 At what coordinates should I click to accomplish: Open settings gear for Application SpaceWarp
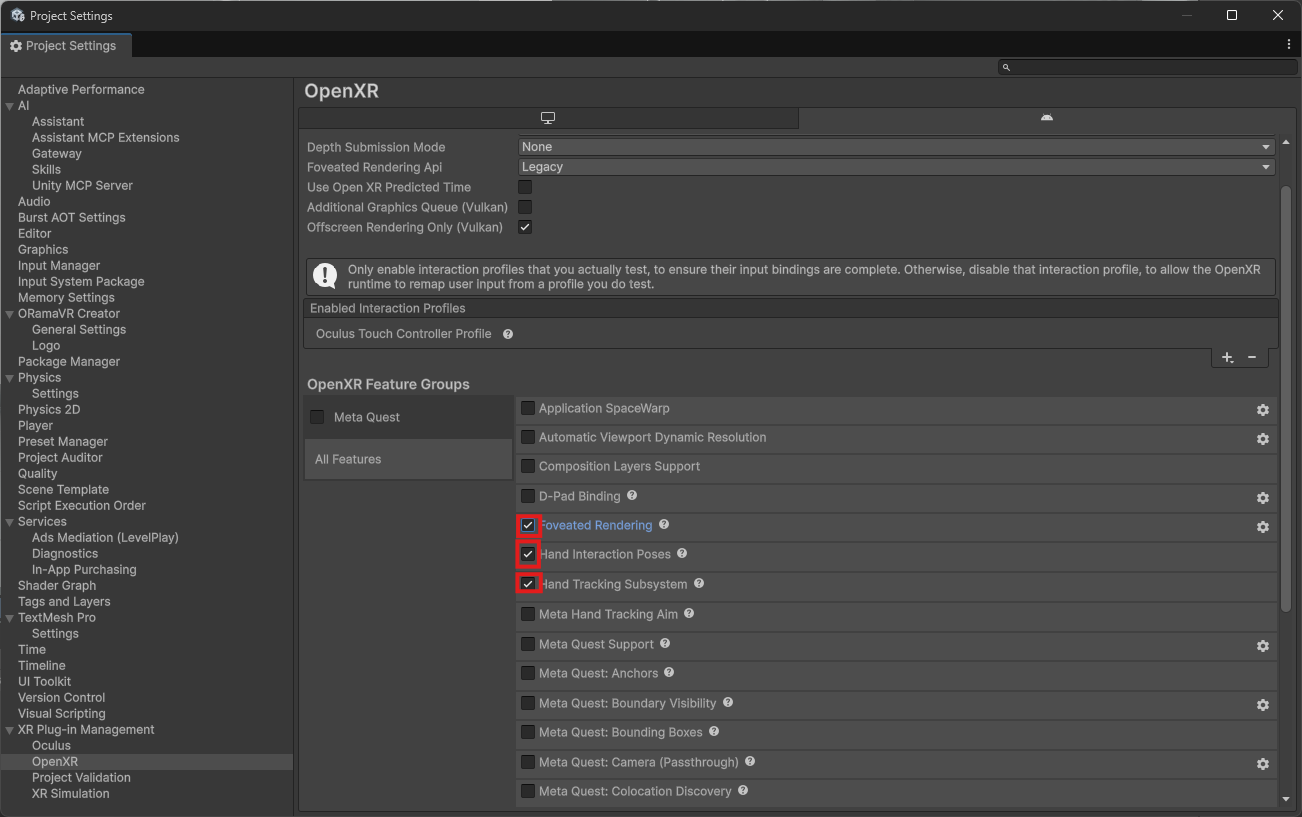click(1263, 410)
